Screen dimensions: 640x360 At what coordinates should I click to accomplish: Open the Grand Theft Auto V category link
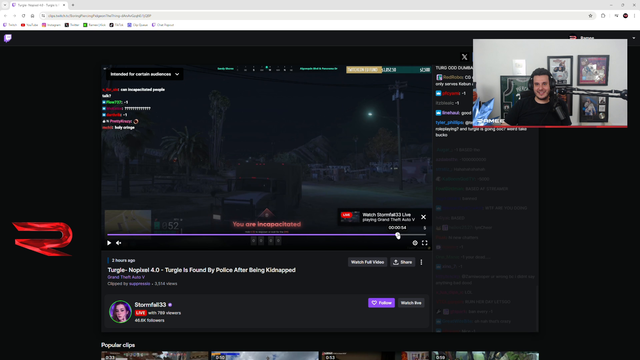[126, 277]
